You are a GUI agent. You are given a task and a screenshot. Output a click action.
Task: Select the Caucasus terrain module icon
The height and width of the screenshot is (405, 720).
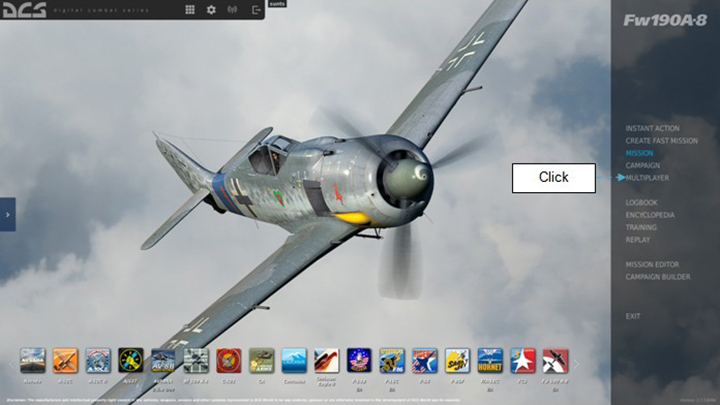pos(294,360)
